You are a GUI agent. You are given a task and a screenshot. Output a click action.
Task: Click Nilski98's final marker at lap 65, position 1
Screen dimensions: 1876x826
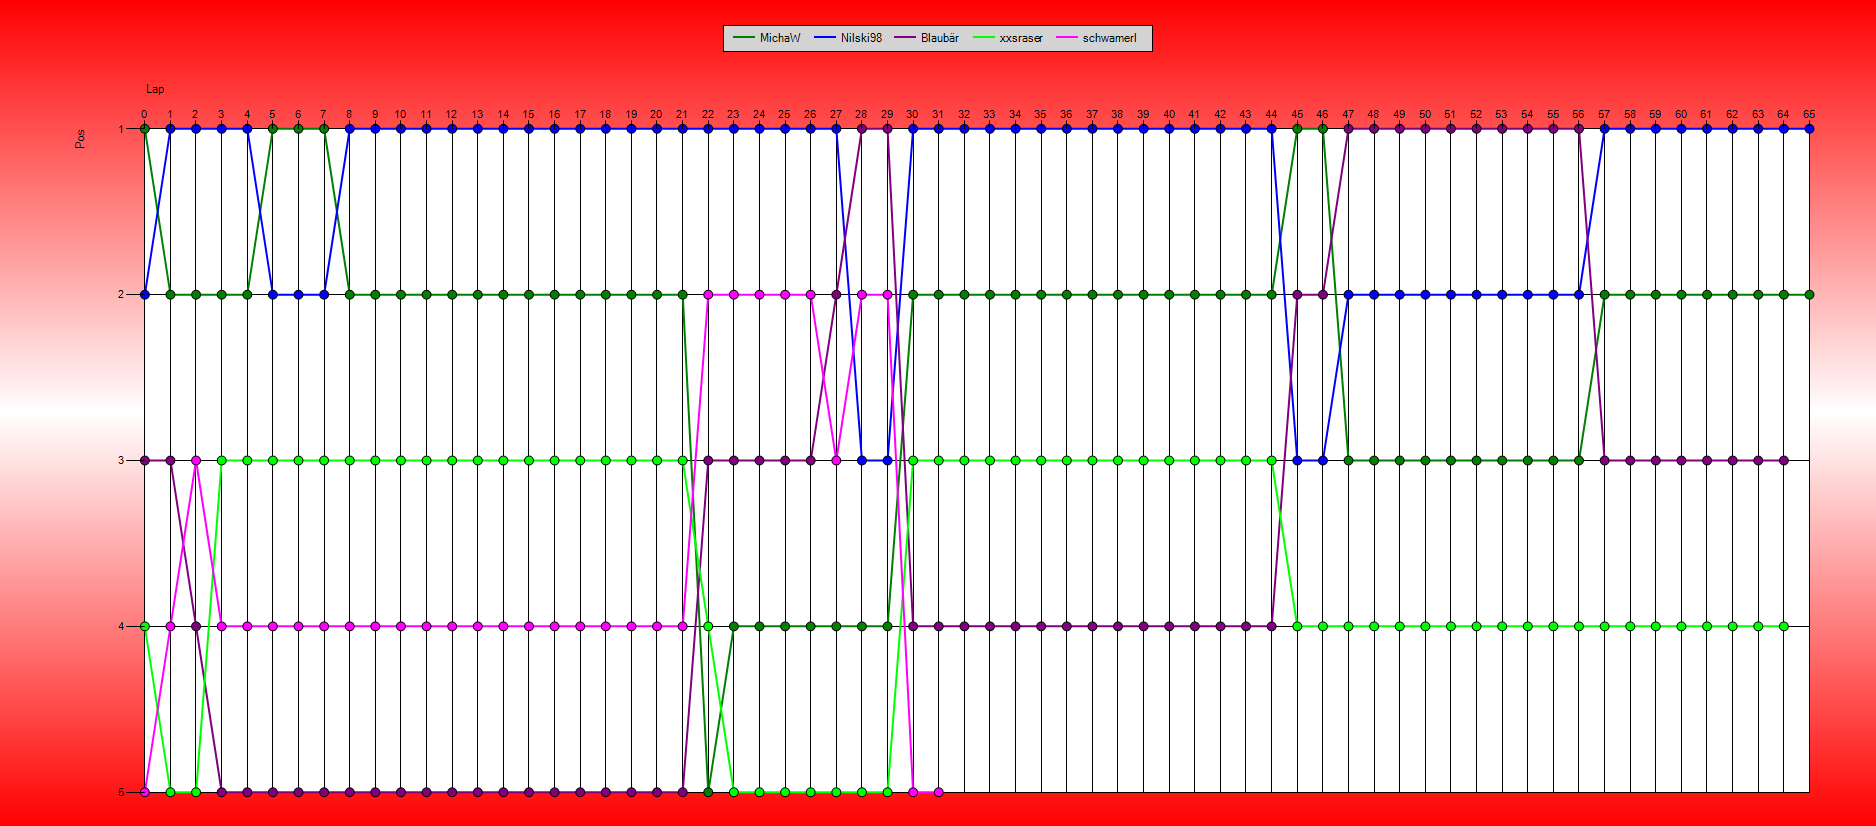[1809, 129]
